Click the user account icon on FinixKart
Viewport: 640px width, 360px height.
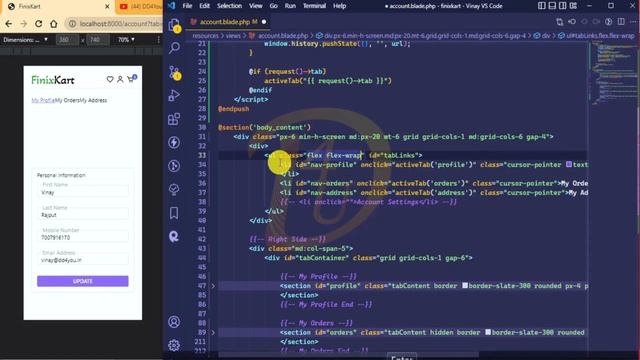(120, 79)
